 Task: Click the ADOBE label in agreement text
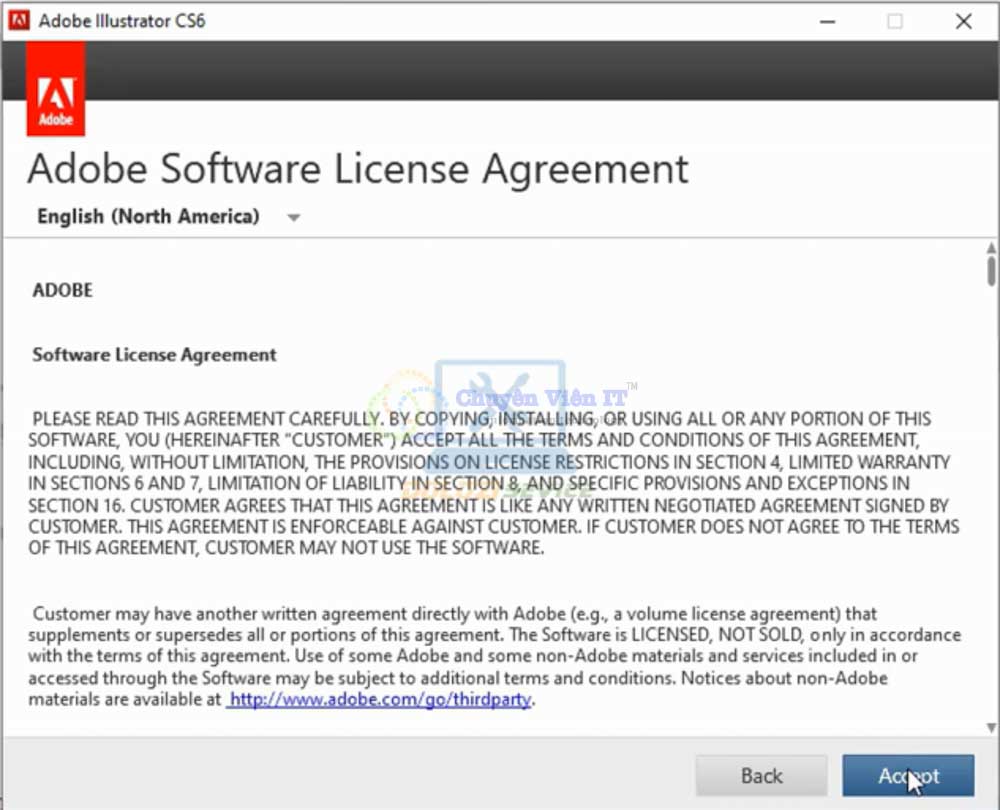click(62, 291)
